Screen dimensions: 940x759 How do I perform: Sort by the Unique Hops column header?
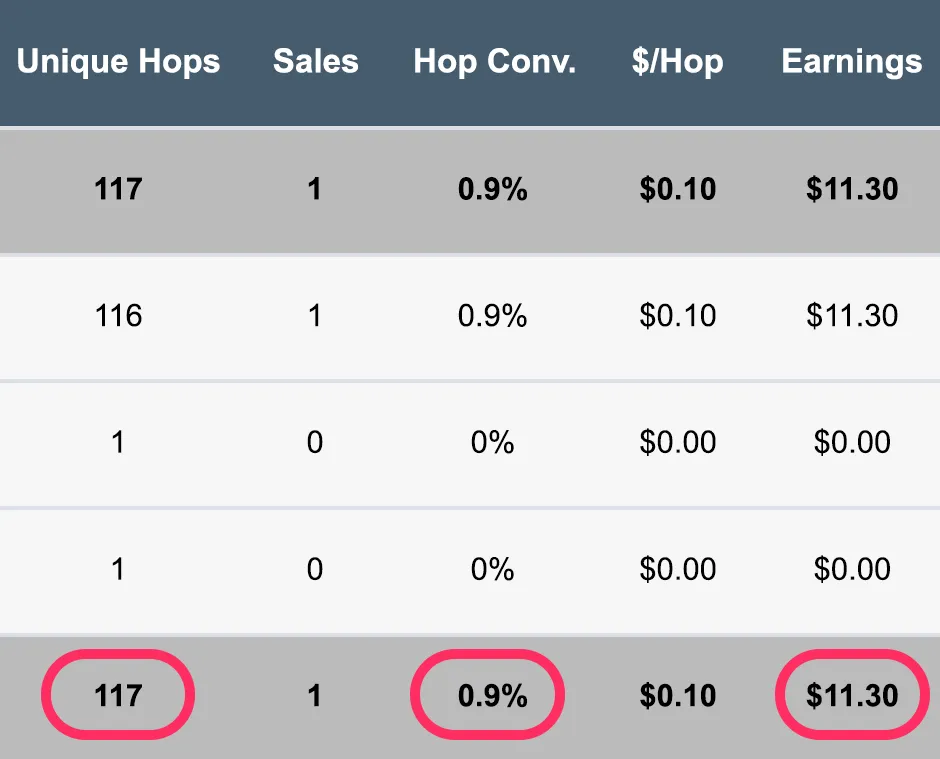118,62
